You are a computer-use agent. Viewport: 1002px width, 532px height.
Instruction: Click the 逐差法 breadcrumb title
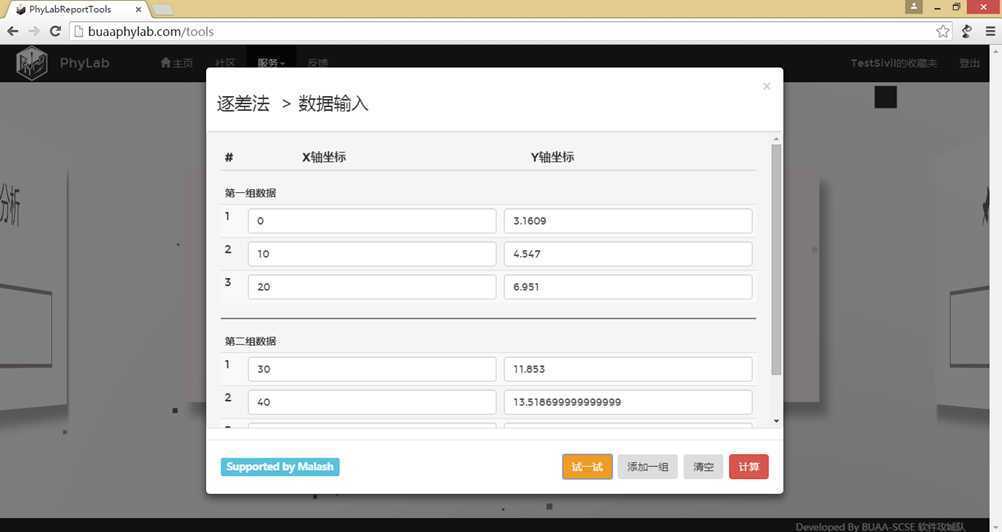coord(243,103)
